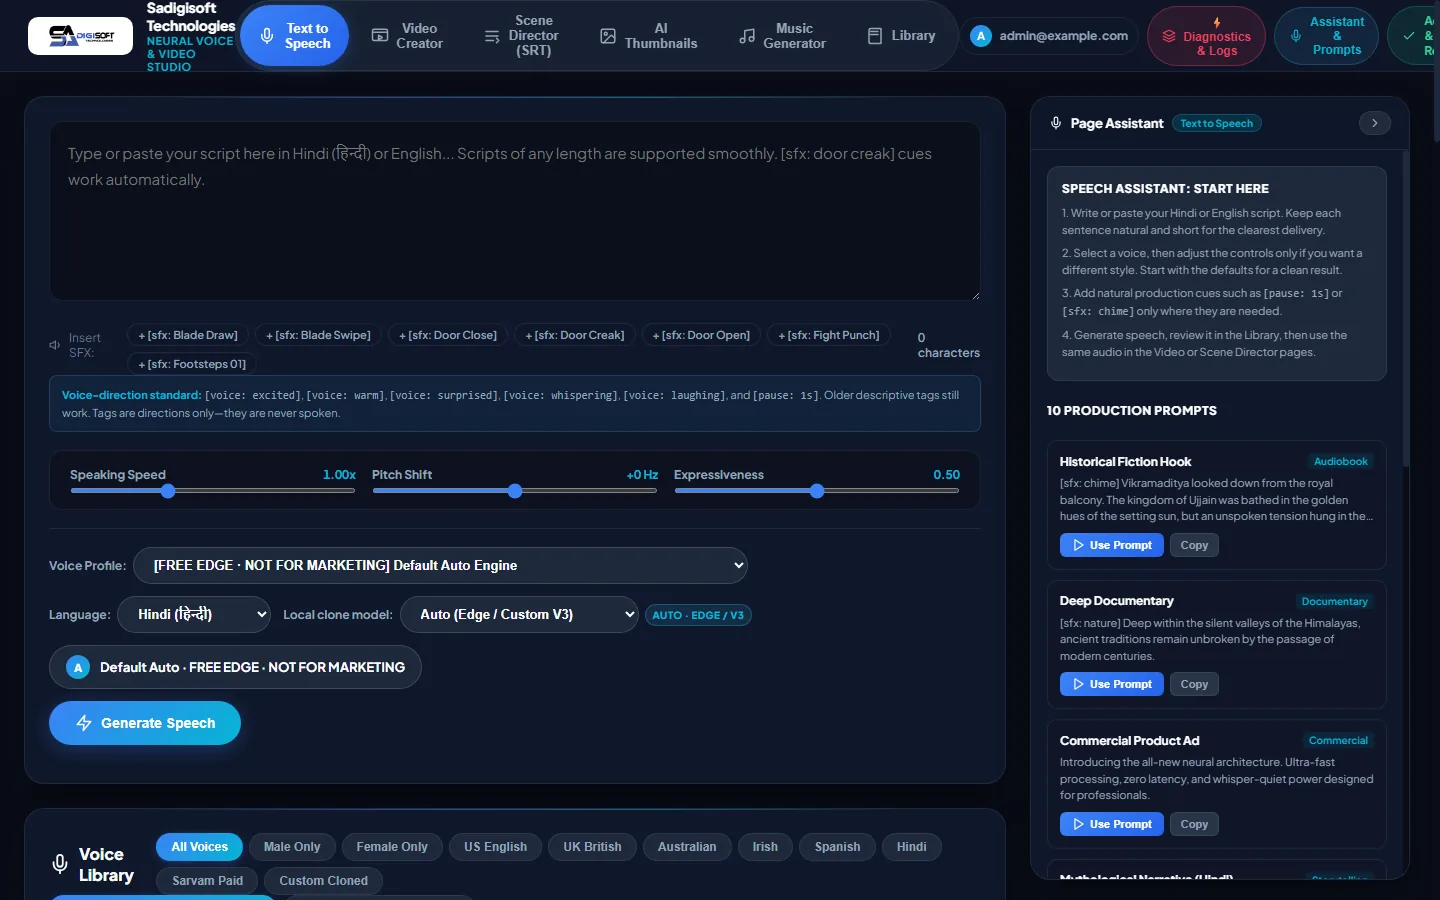
Task: Click the round A avatar on Default Auto voice chip
Action: (x=78, y=667)
